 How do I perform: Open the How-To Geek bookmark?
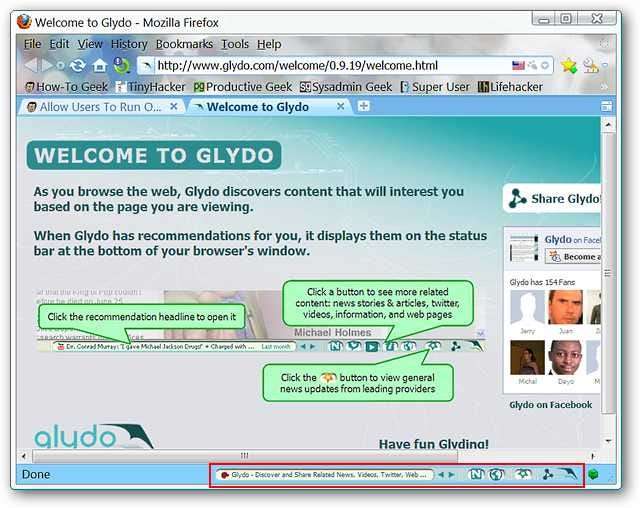(x=67, y=87)
